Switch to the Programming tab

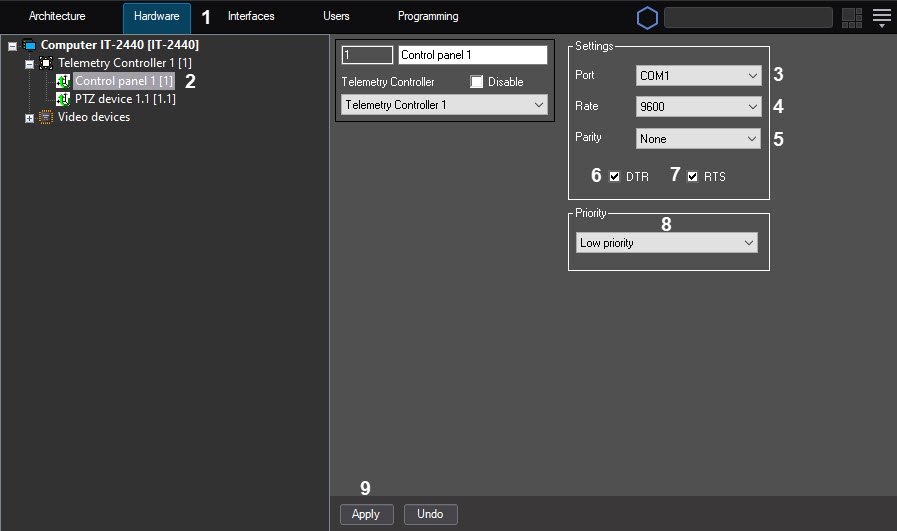coord(428,17)
